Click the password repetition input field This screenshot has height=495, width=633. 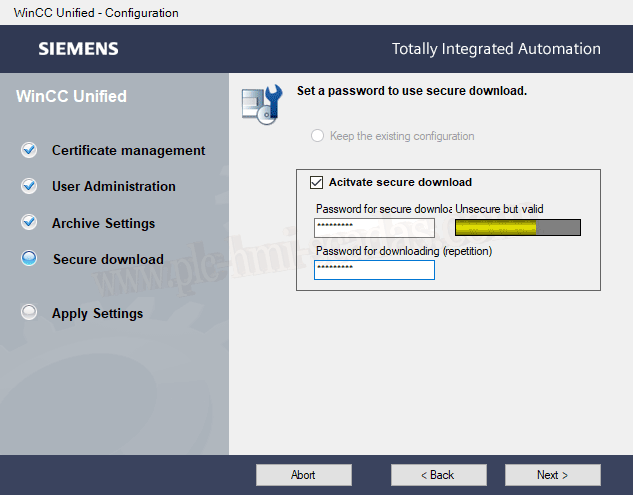coord(374,270)
